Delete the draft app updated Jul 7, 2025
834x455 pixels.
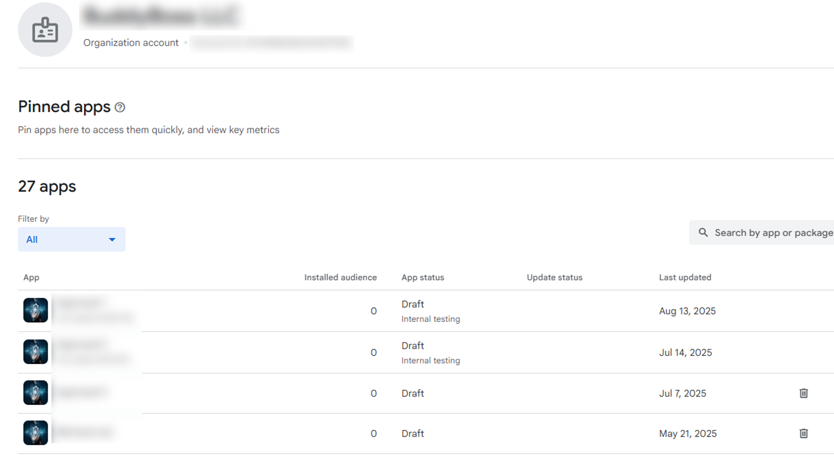coord(803,393)
